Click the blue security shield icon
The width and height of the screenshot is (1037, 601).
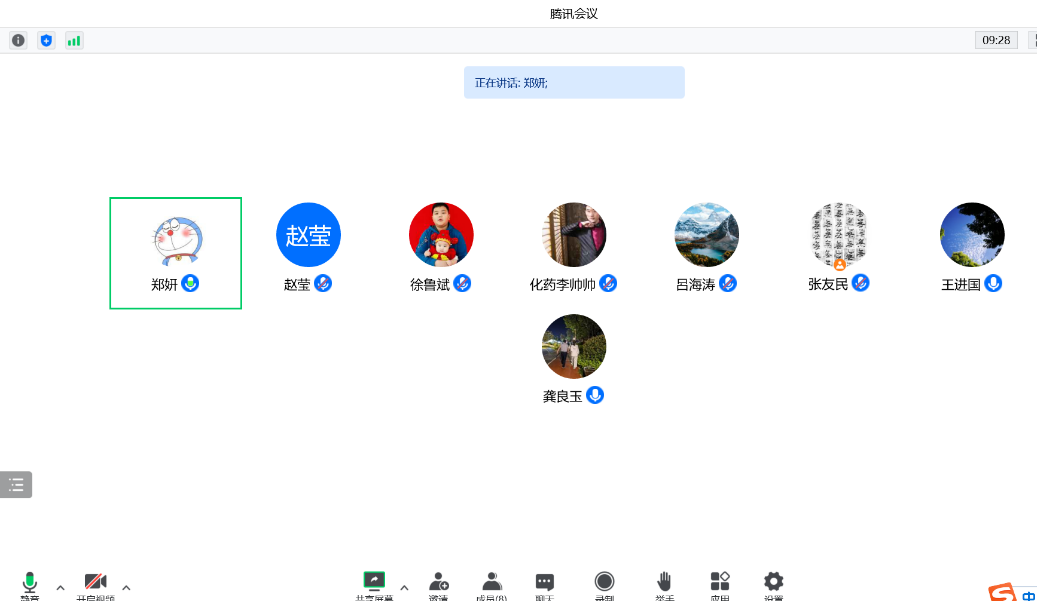point(46,40)
